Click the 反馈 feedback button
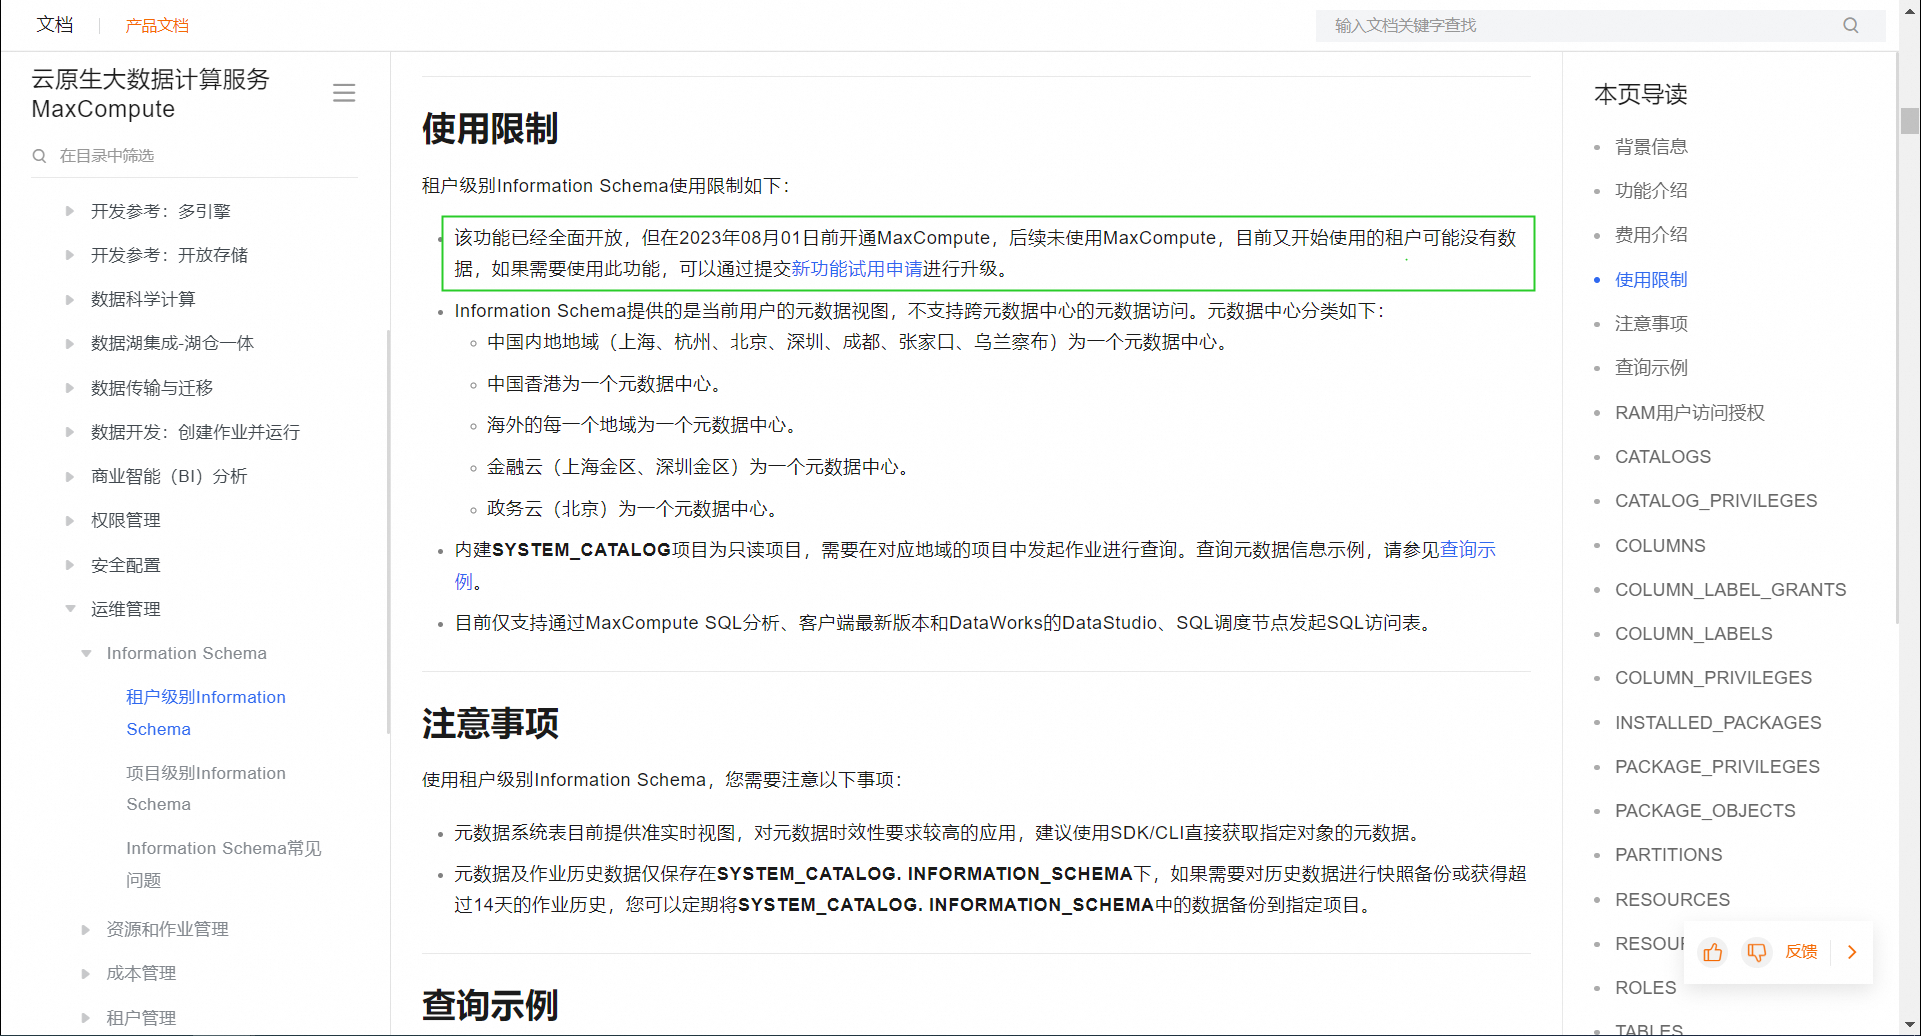 1802,952
